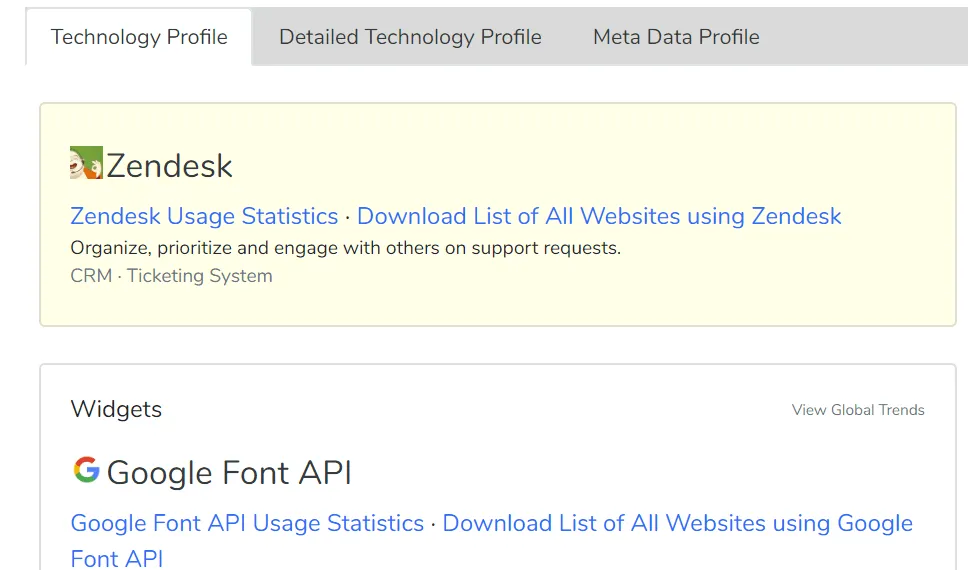Click the Ticketing System category label
This screenshot has height=570, width=968.
click(x=199, y=275)
